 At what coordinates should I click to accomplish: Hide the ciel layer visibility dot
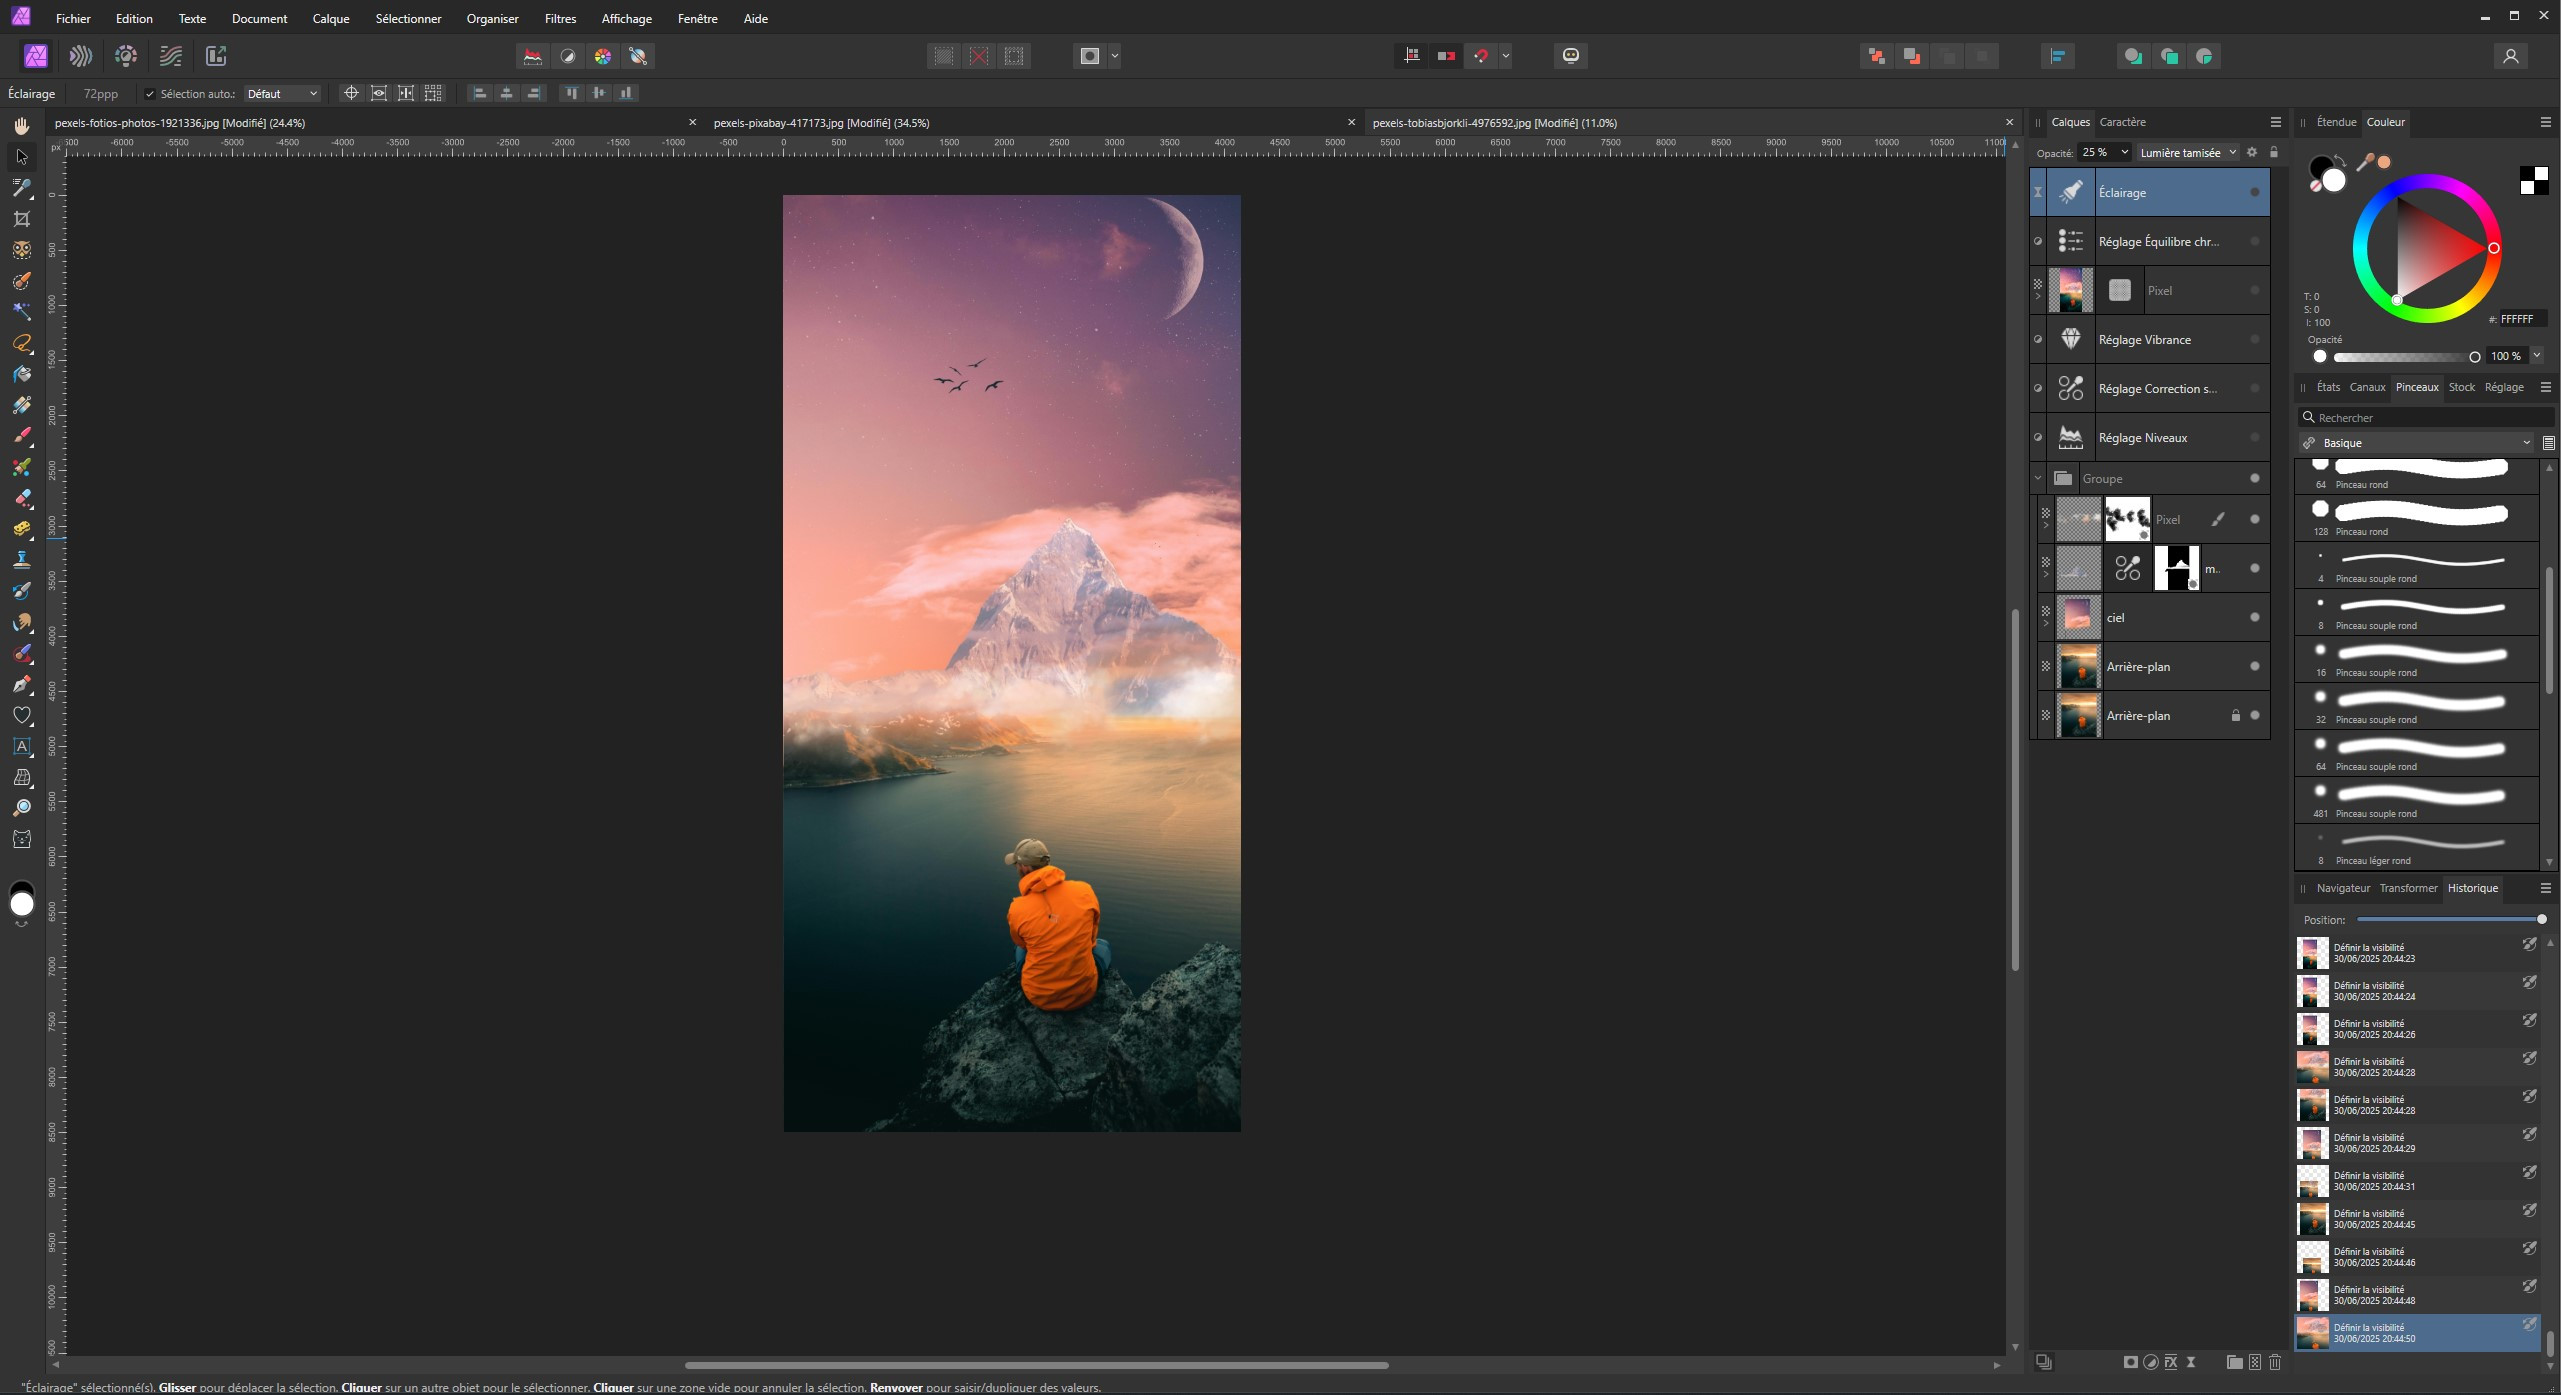pos(2254,618)
